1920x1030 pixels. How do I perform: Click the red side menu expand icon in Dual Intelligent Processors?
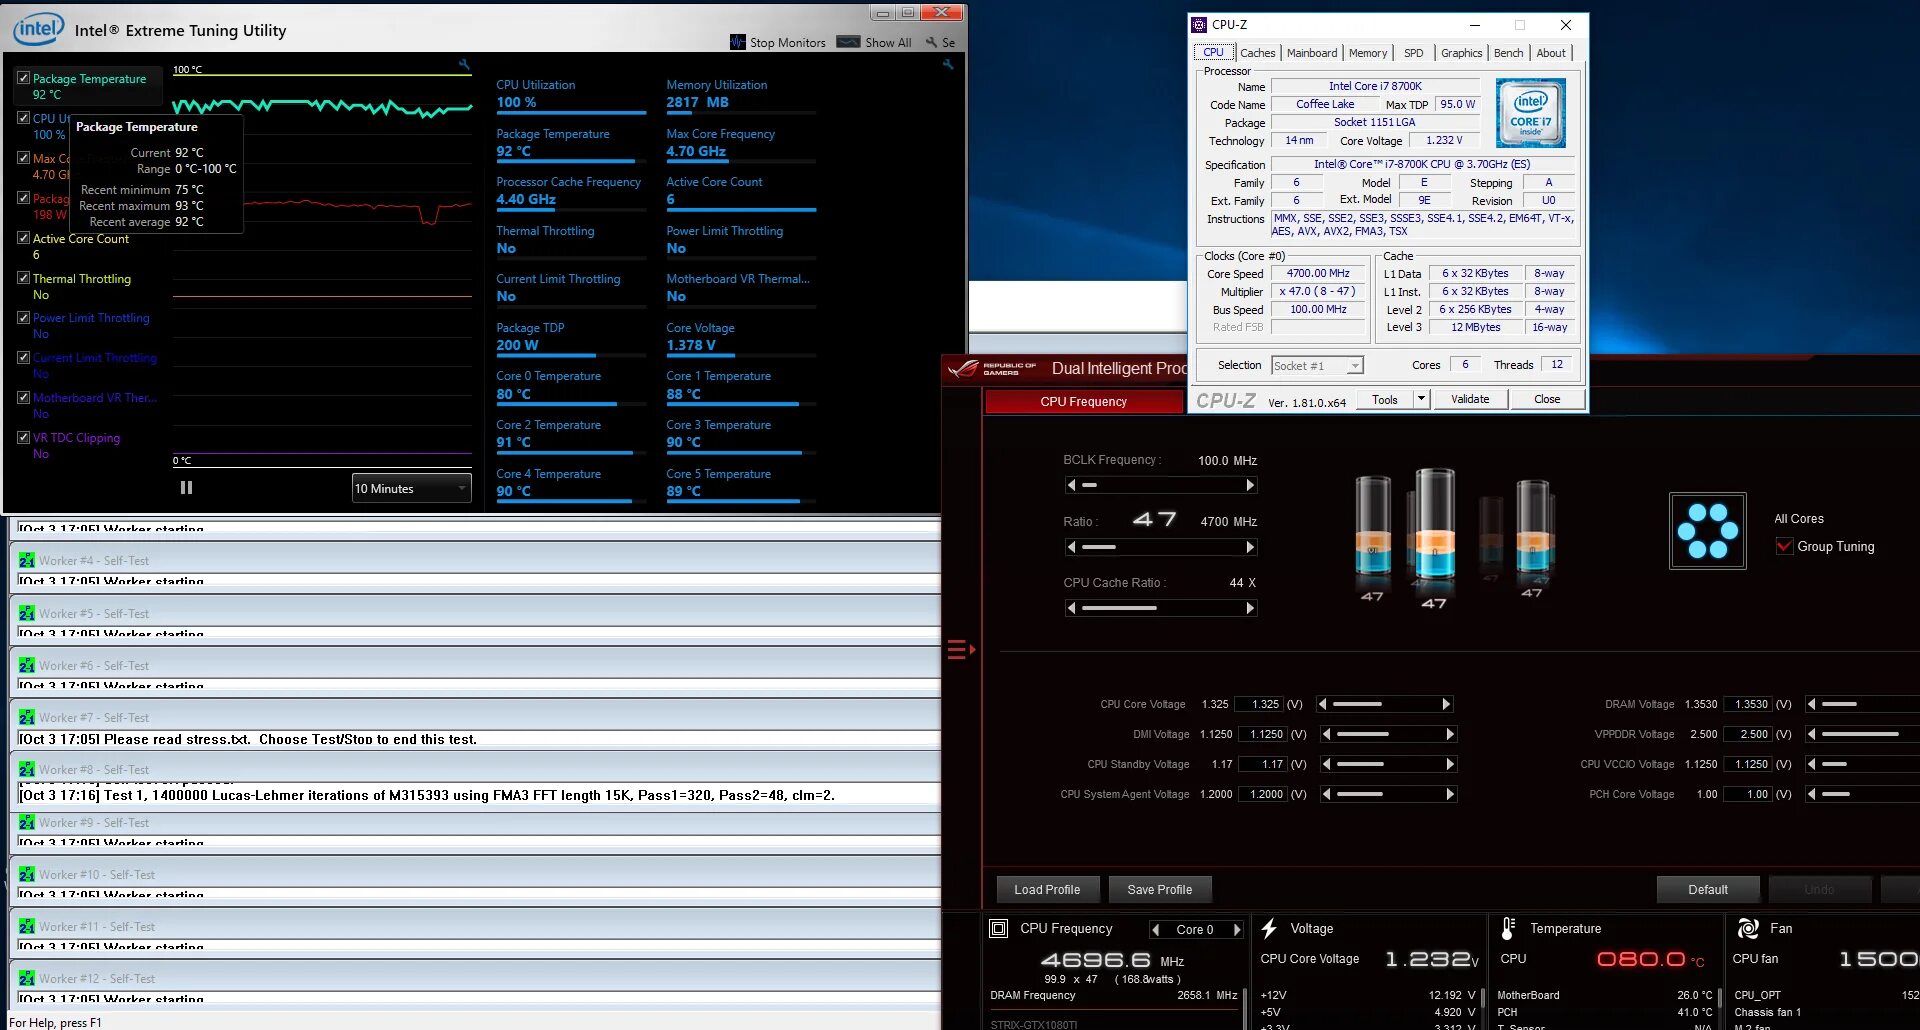point(960,650)
